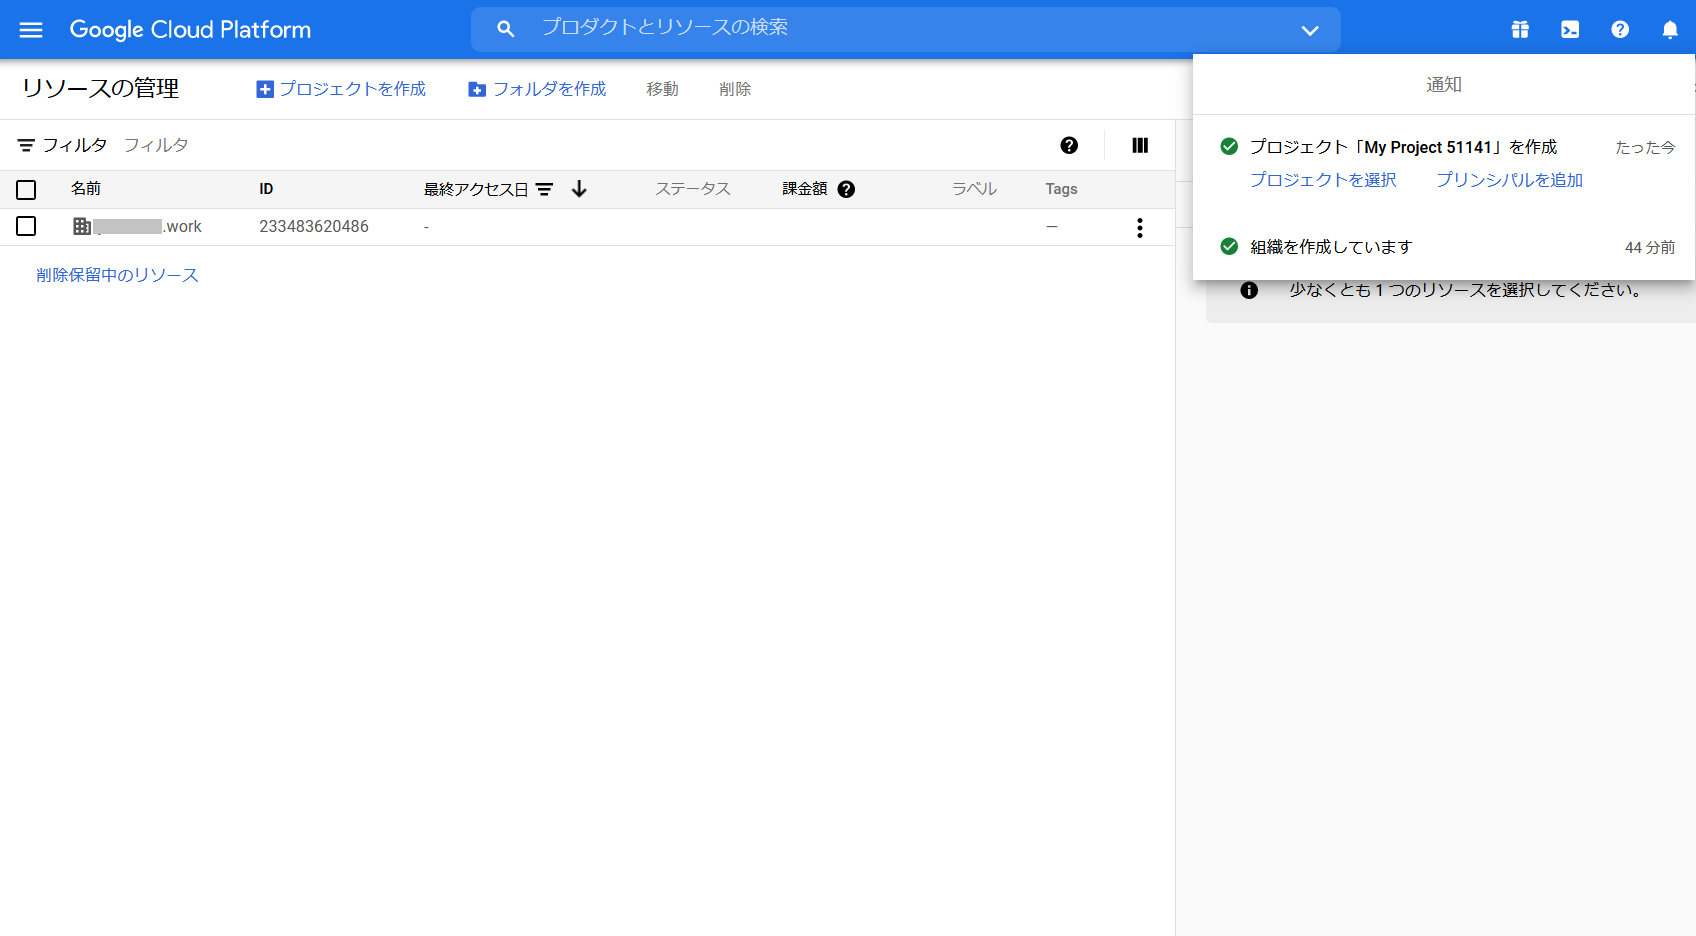The width and height of the screenshot is (1696, 936).
Task: Sort by 最終アクセス日 column header
Action: coord(476,189)
